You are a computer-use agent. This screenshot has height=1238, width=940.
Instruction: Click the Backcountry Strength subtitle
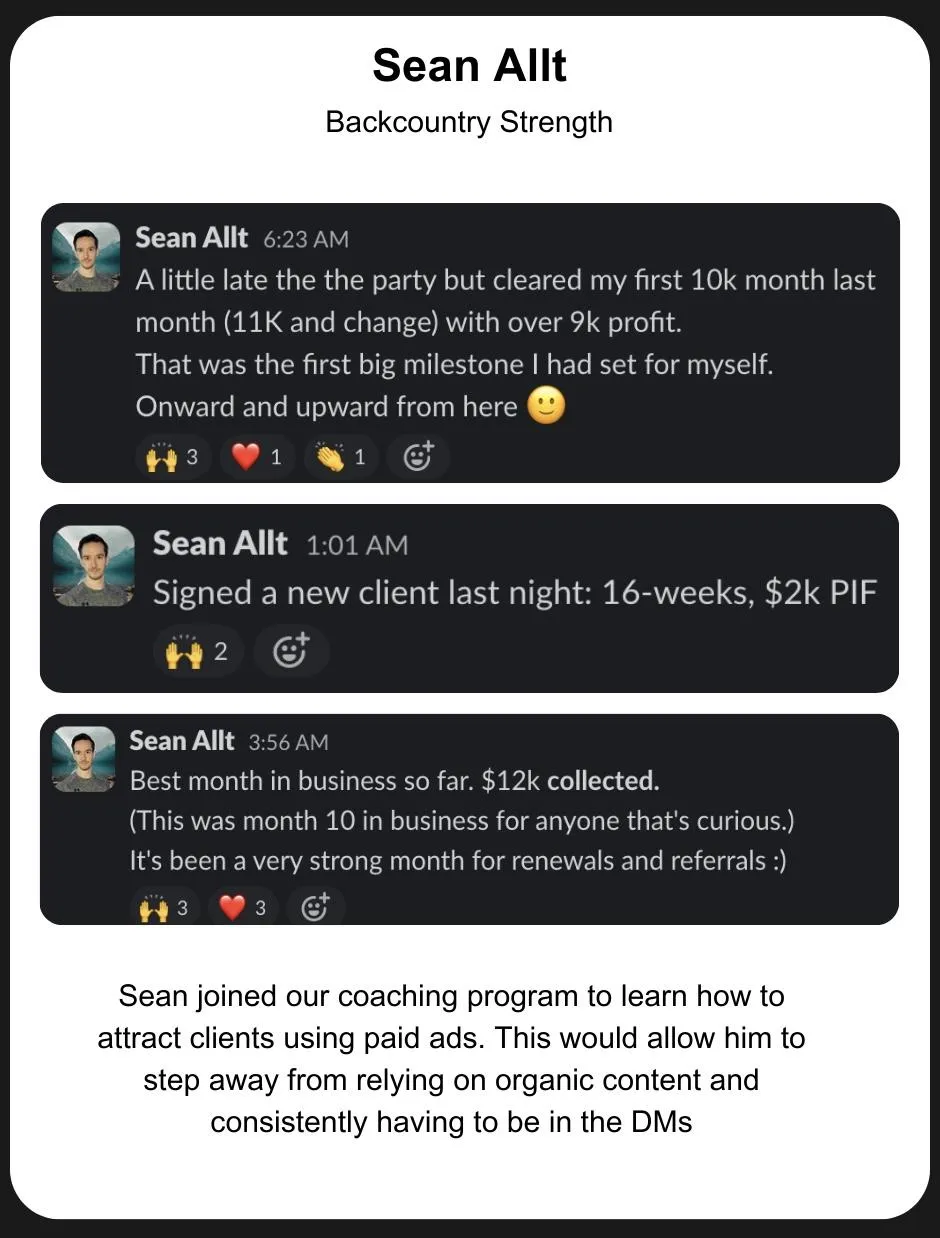[469, 122]
